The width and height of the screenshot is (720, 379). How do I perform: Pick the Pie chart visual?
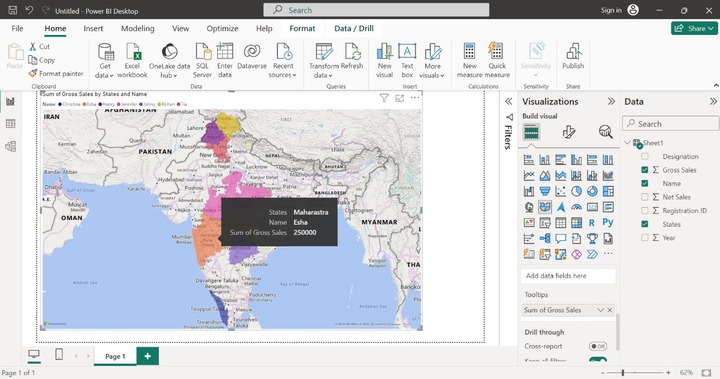pyautogui.click(x=576, y=191)
